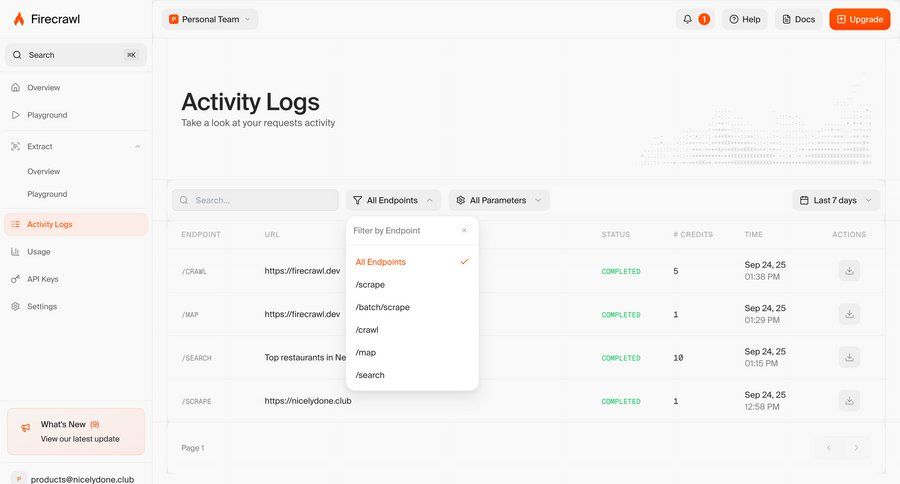This screenshot has height=484, width=900.
Task: Download the /SCRAPE request log
Action: (849, 401)
